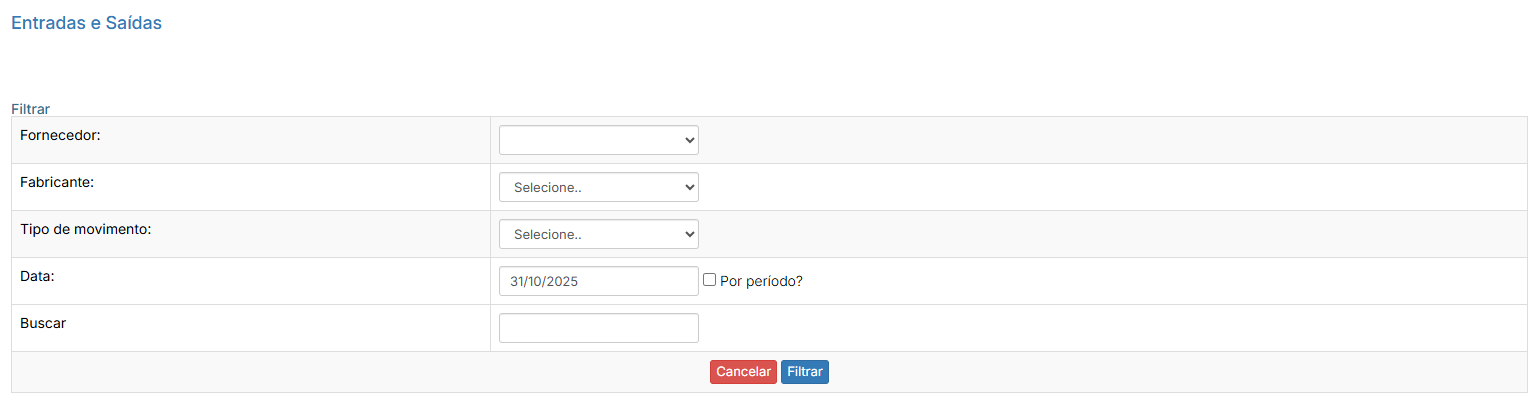Click the Entradas e Saídas page heading

pos(86,23)
